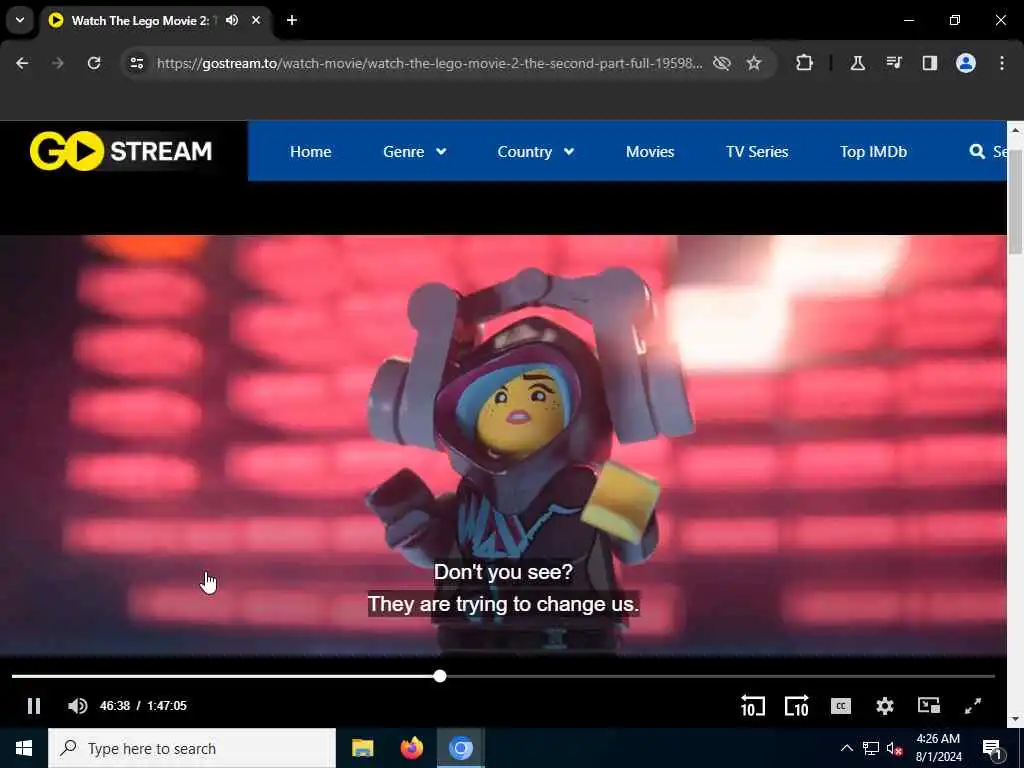Toggle closed captions with CC button
This screenshot has width=1024, height=768.
click(840, 706)
